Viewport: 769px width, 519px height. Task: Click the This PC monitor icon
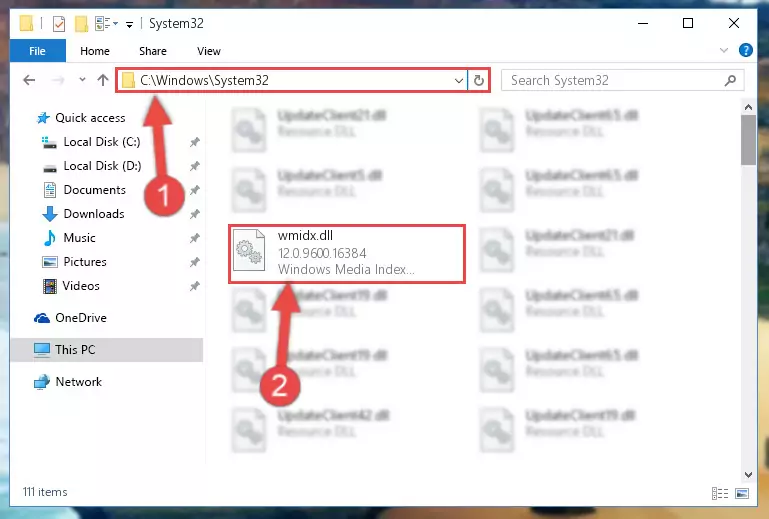(x=42, y=350)
